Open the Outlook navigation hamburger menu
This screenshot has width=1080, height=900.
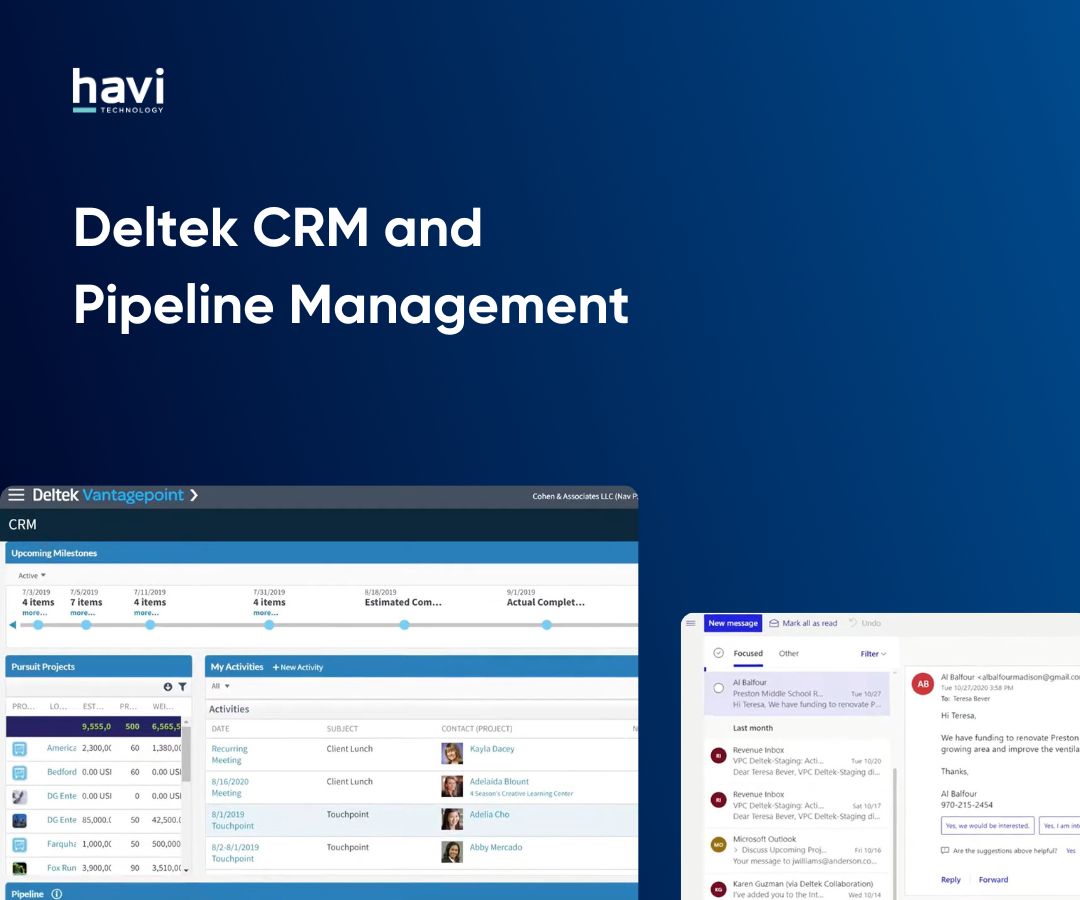(691, 623)
